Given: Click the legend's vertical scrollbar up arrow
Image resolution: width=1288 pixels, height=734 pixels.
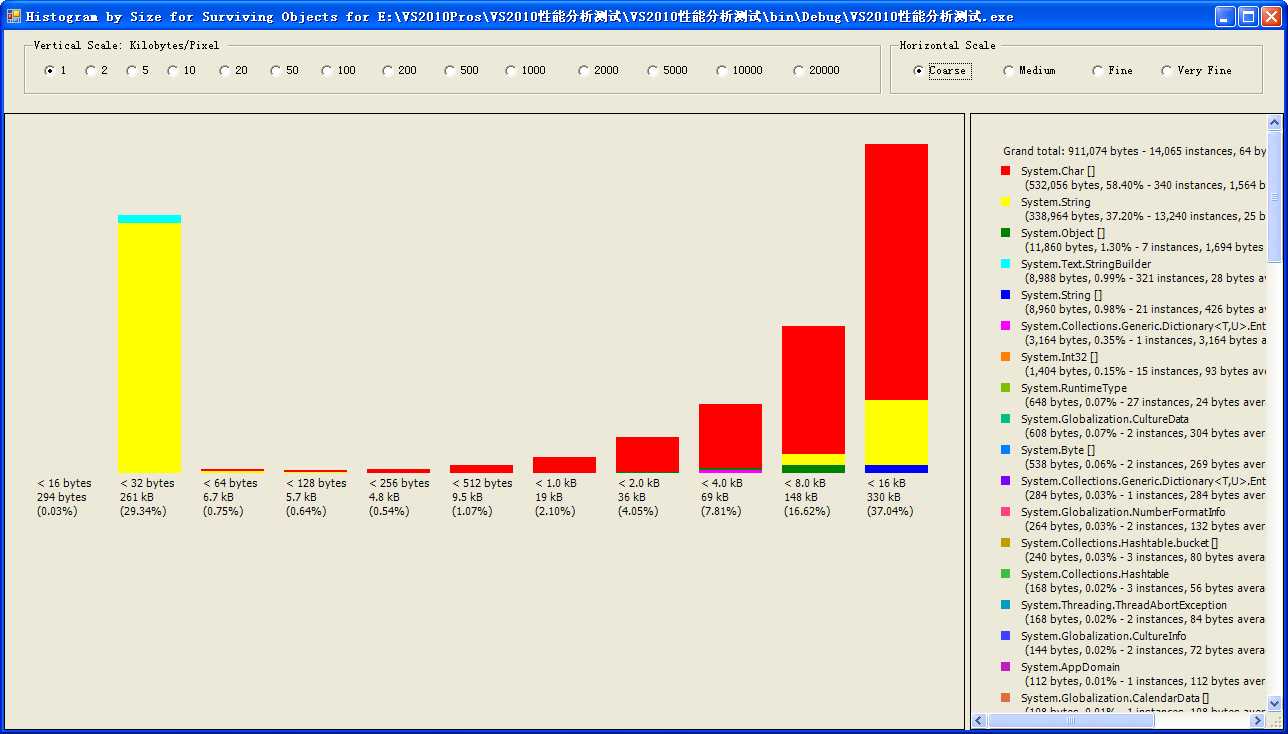Looking at the screenshot, I should pyautogui.click(x=1274, y=123).
